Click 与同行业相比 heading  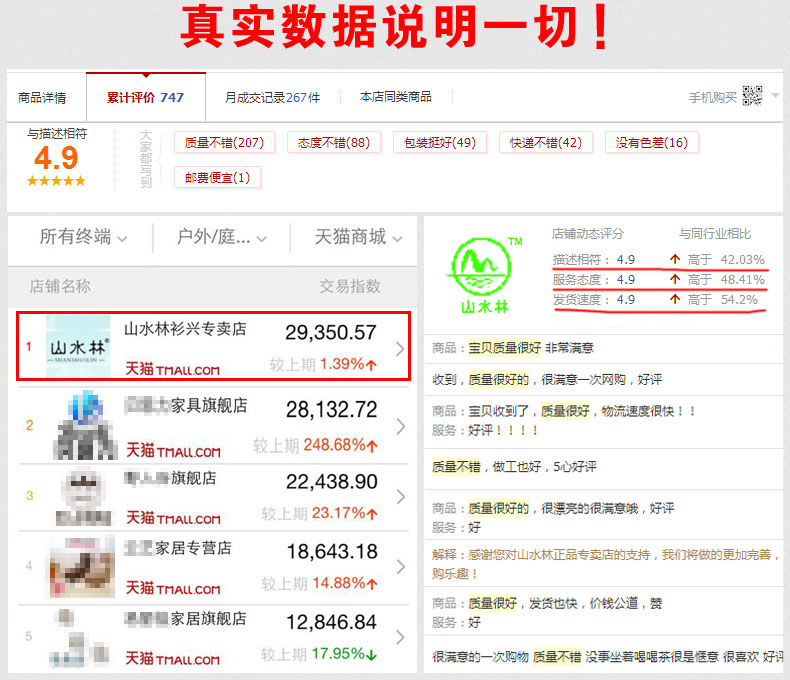pos(714,234)
